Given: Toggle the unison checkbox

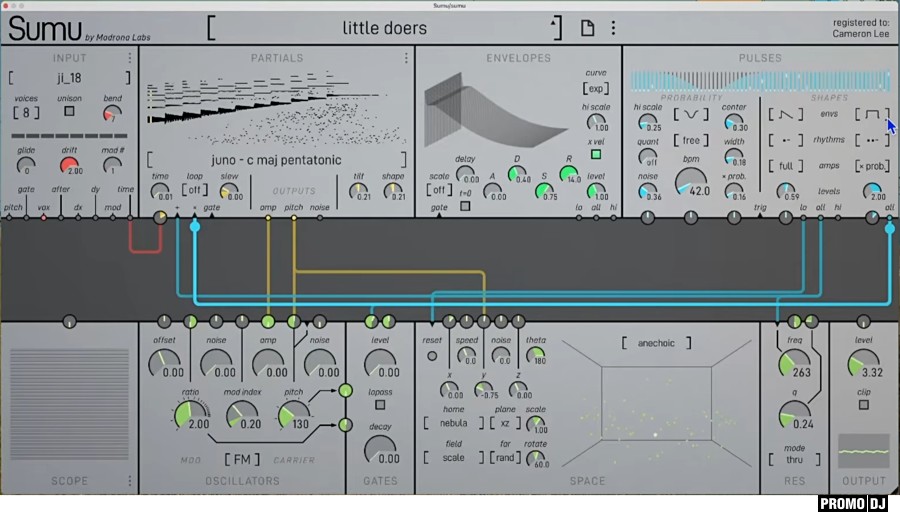Looking at the screenshot, I should pyautogui.click(x=69, y=111).
